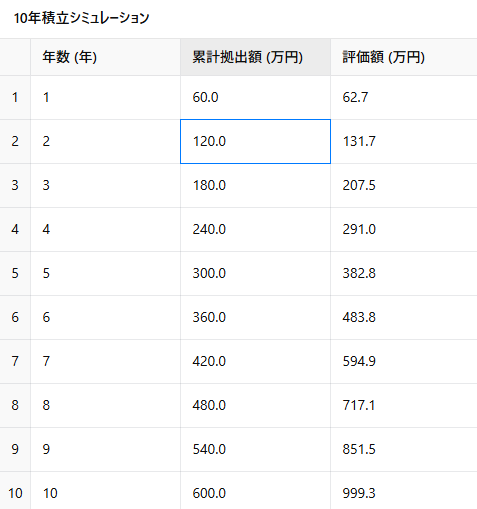Click the 評価額 cell showing 131.7
Viewport: 477px width, 509px height.
pyautogui.click(x=404, y=141)
